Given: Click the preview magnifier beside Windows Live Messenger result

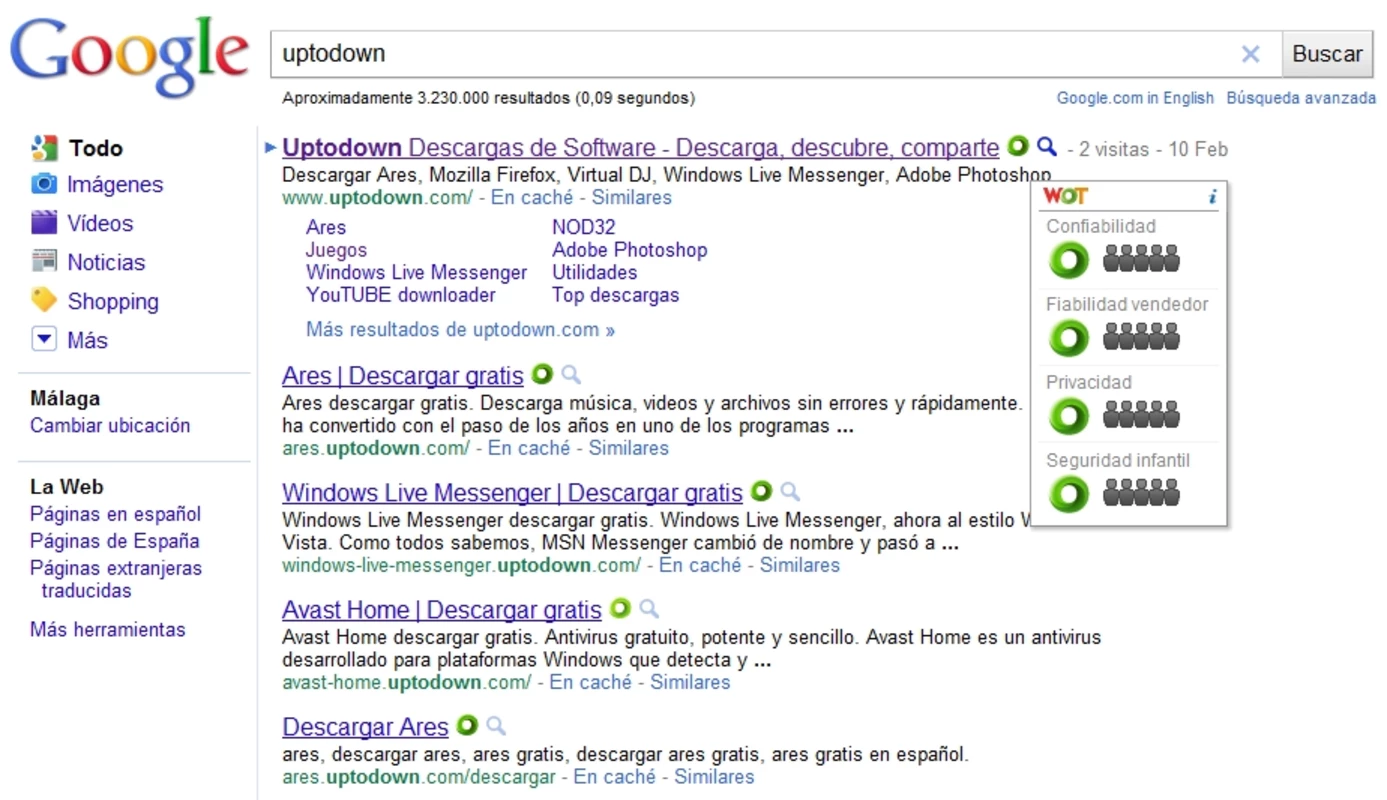Looking at the screenshot, I should click(x=790, y=492).
